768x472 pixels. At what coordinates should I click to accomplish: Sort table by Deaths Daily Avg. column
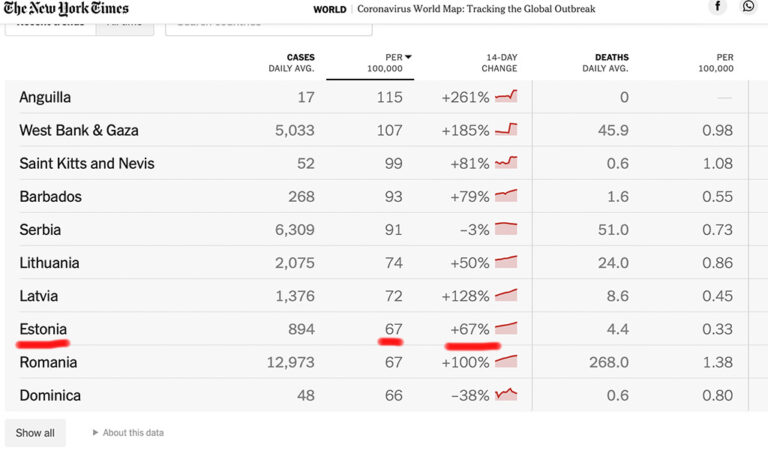tap(605, 63)
